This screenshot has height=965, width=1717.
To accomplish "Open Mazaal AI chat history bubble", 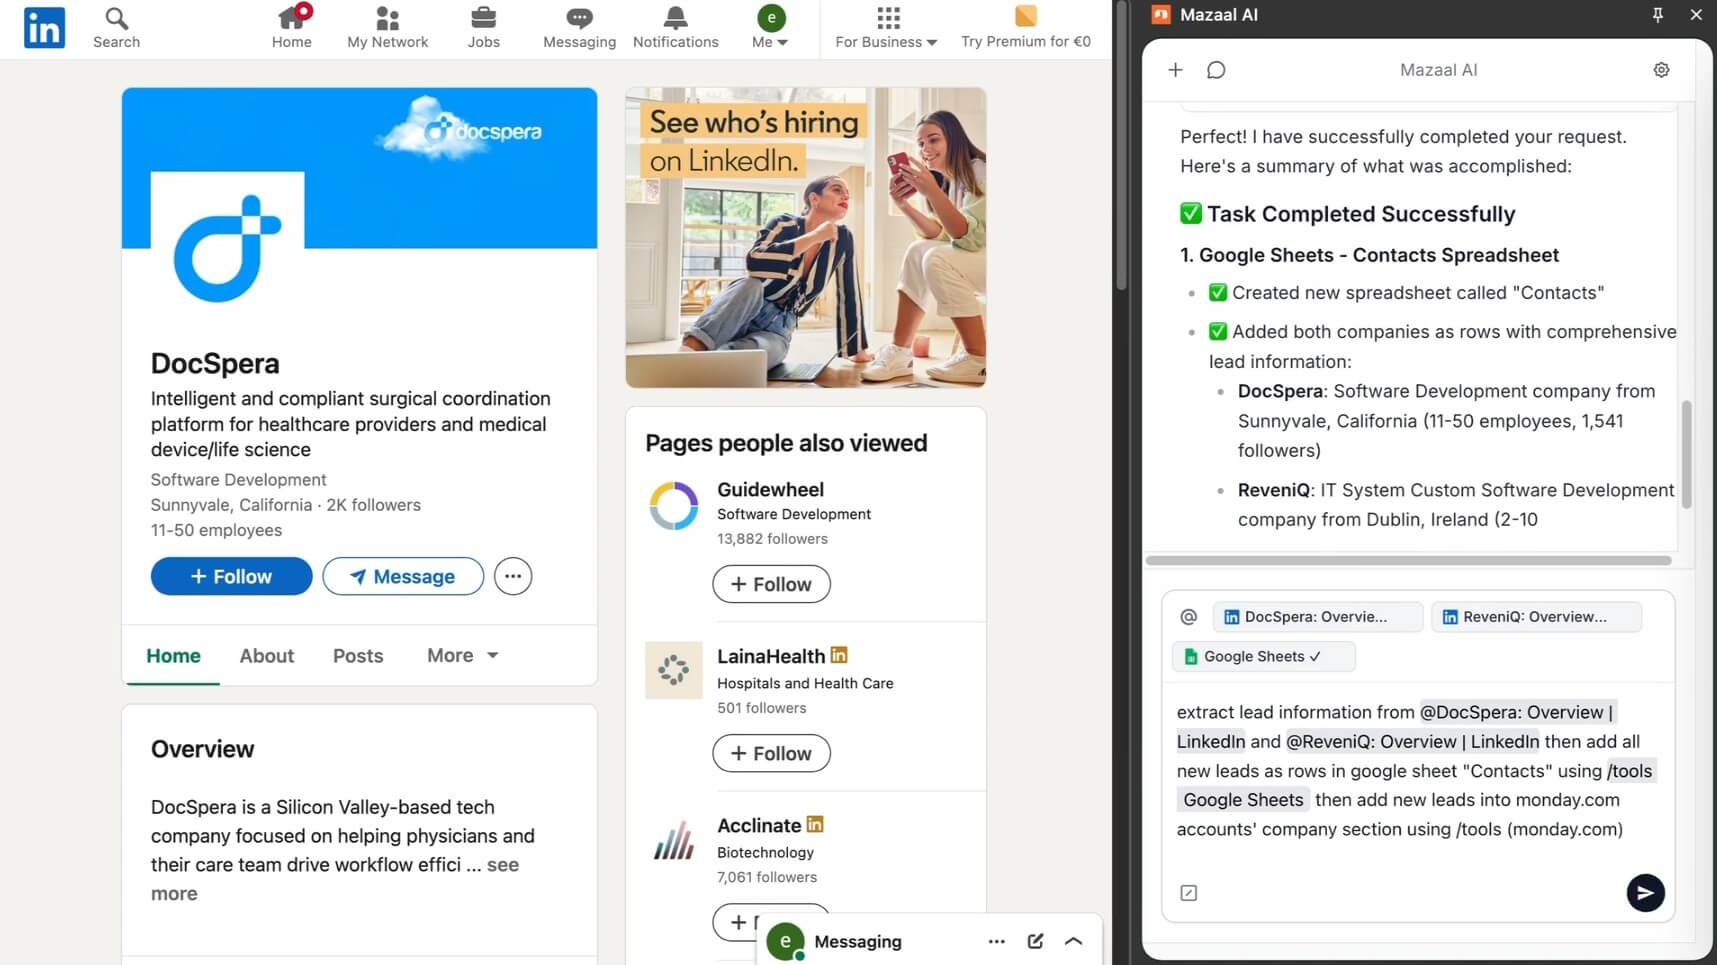I will coord(1216,70).
